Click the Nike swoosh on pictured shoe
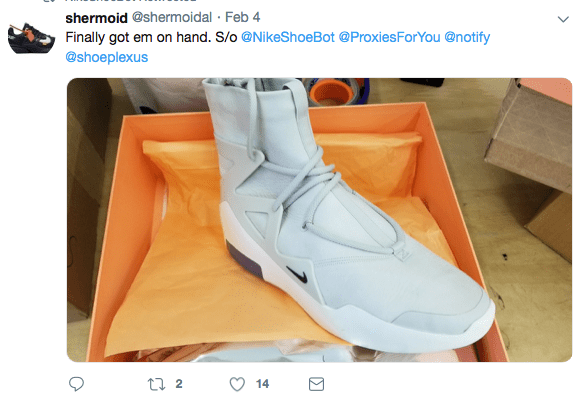The width and height of the screenshot is (583, 400). coord(297,274)
